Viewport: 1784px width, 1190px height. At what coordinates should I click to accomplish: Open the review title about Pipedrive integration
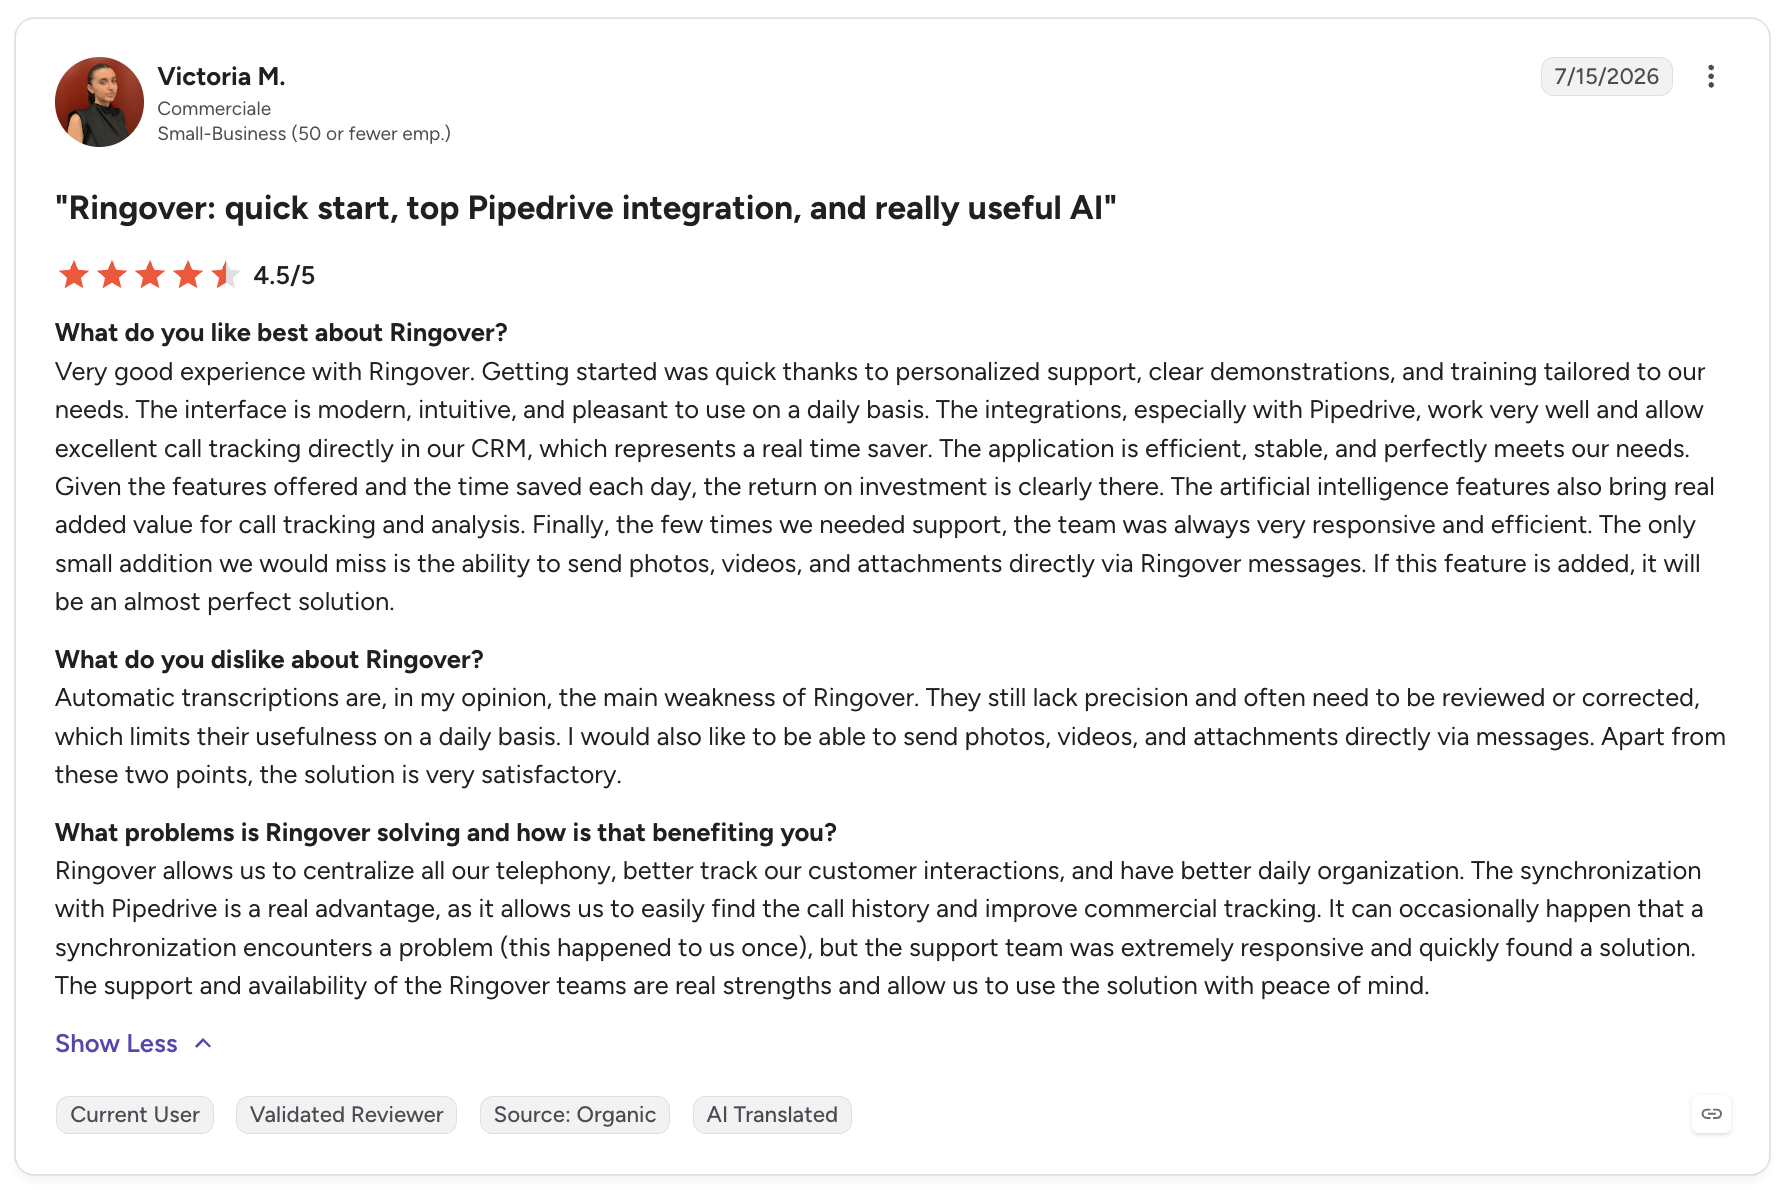[586, 208]
